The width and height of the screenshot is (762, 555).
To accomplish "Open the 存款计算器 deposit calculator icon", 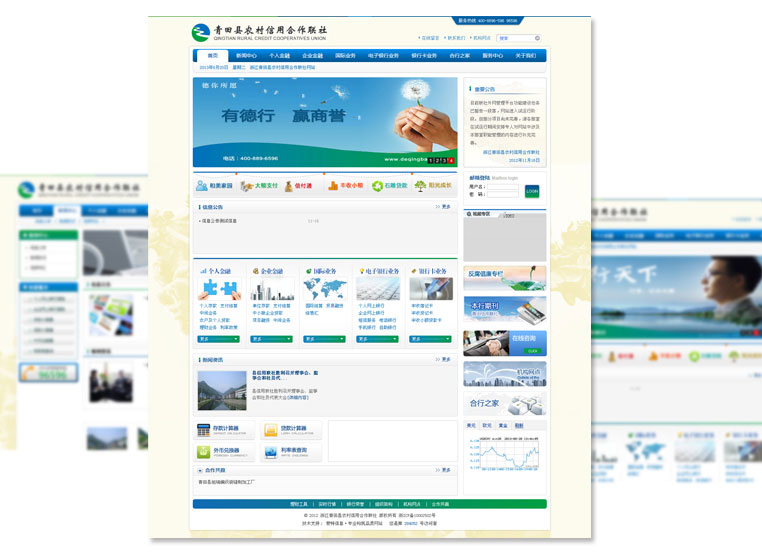I will [204, 431].
